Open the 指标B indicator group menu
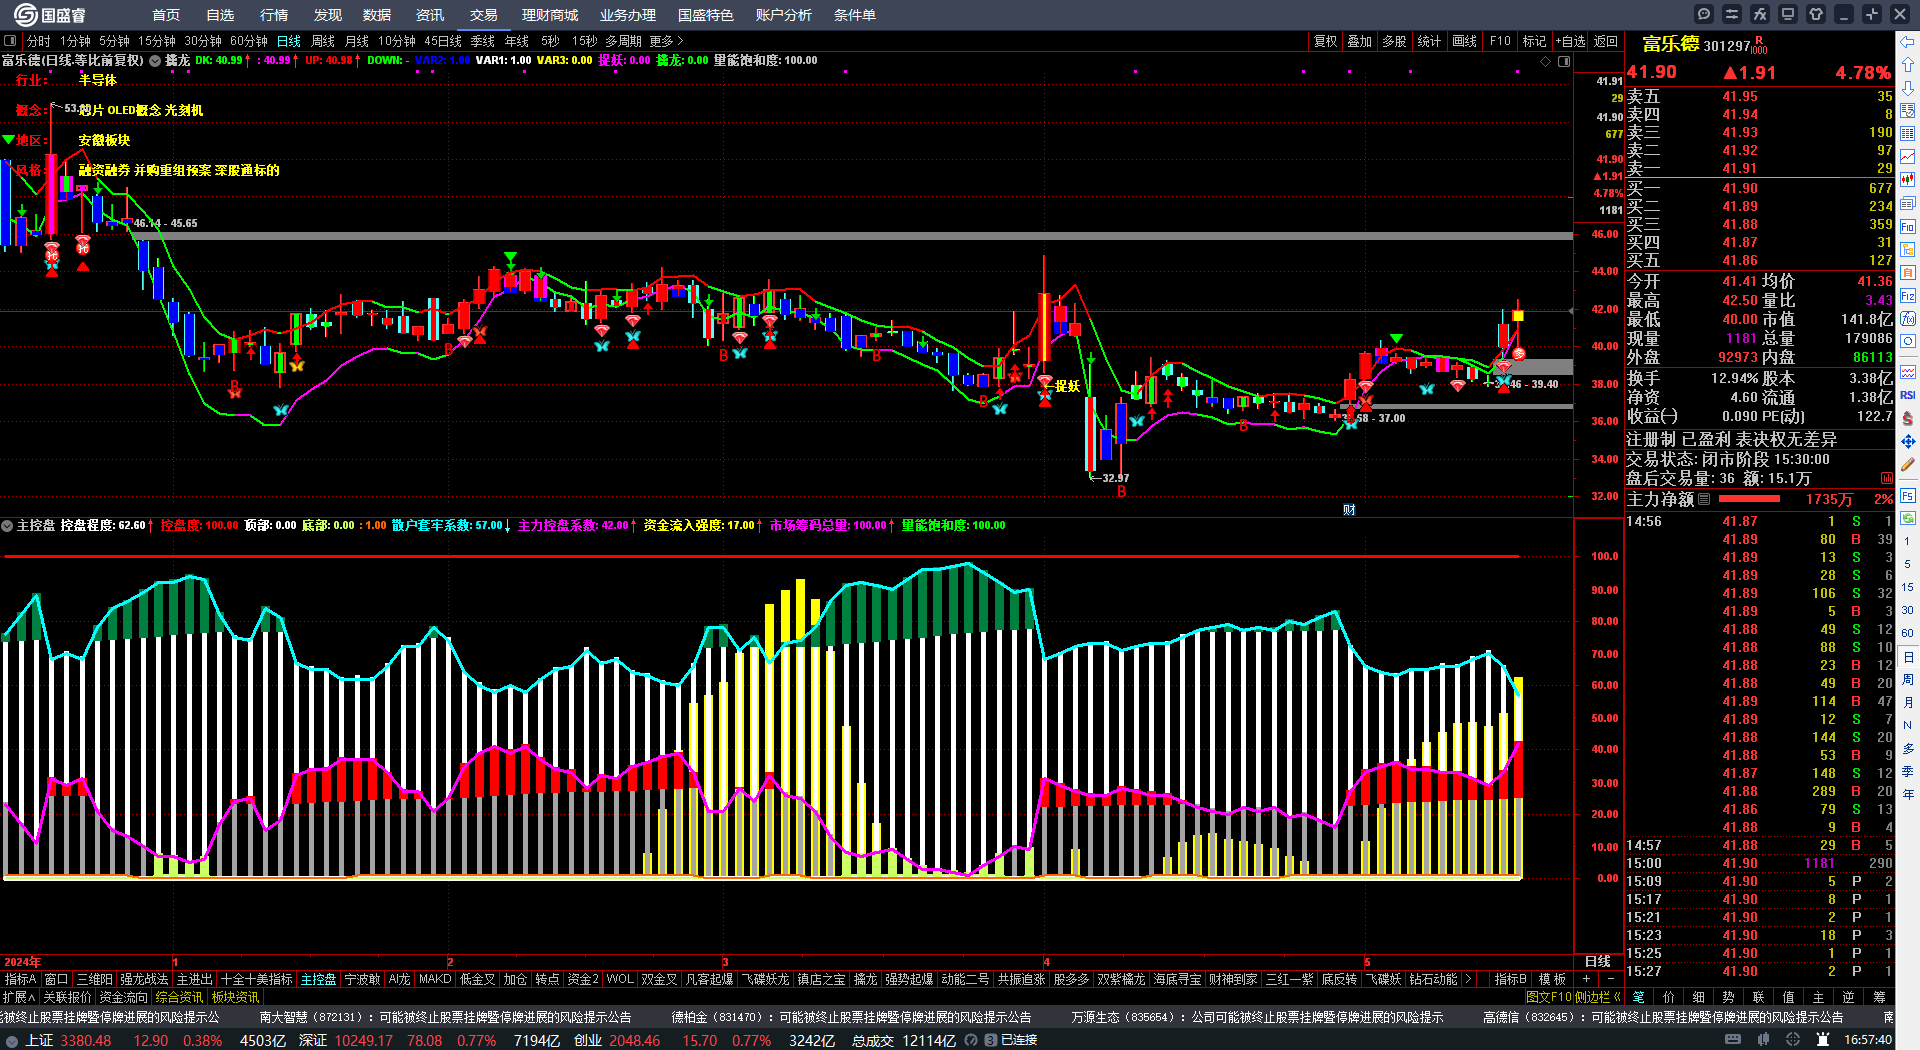Screen dimensions: 1920x1050 (1510, 979)
